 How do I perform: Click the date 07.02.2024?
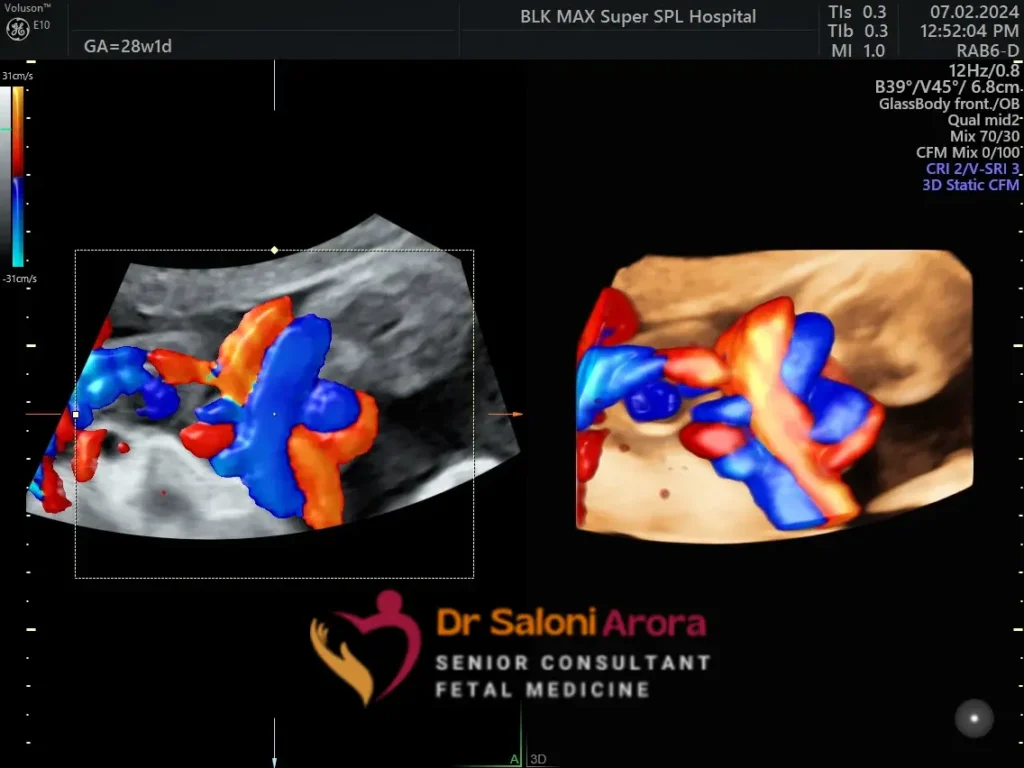tap(974, 12)
